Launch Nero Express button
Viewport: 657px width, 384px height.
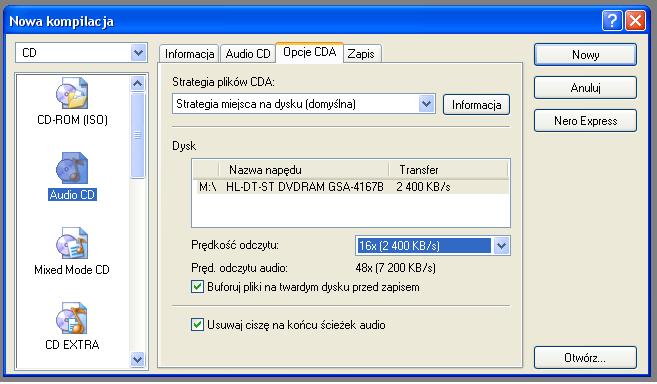(585, 121)
